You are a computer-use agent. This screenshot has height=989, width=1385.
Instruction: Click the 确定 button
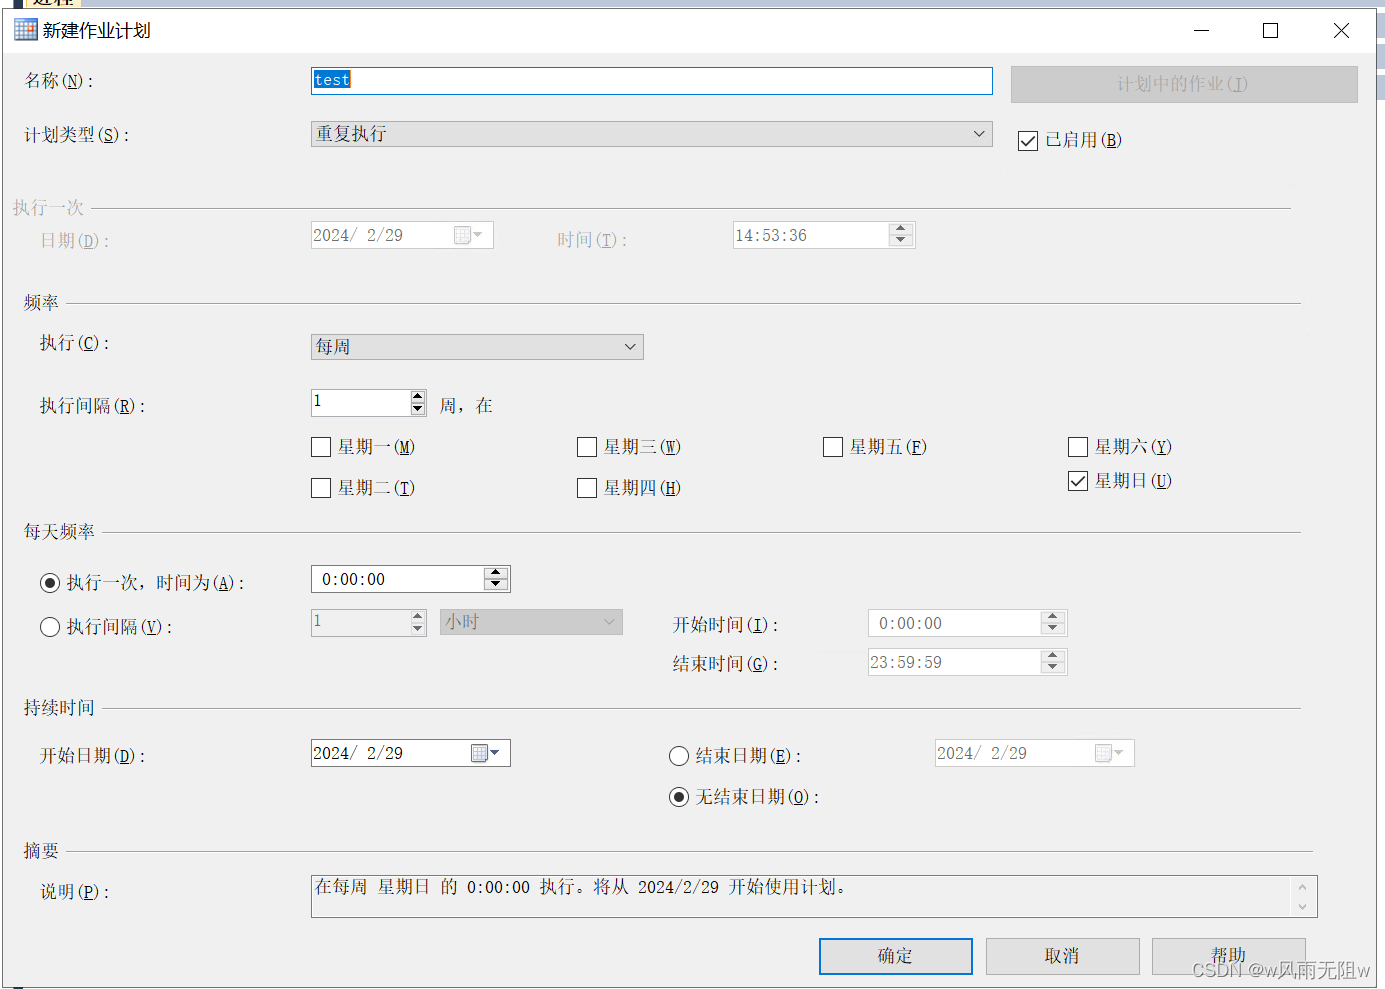[x=896, y=956]
